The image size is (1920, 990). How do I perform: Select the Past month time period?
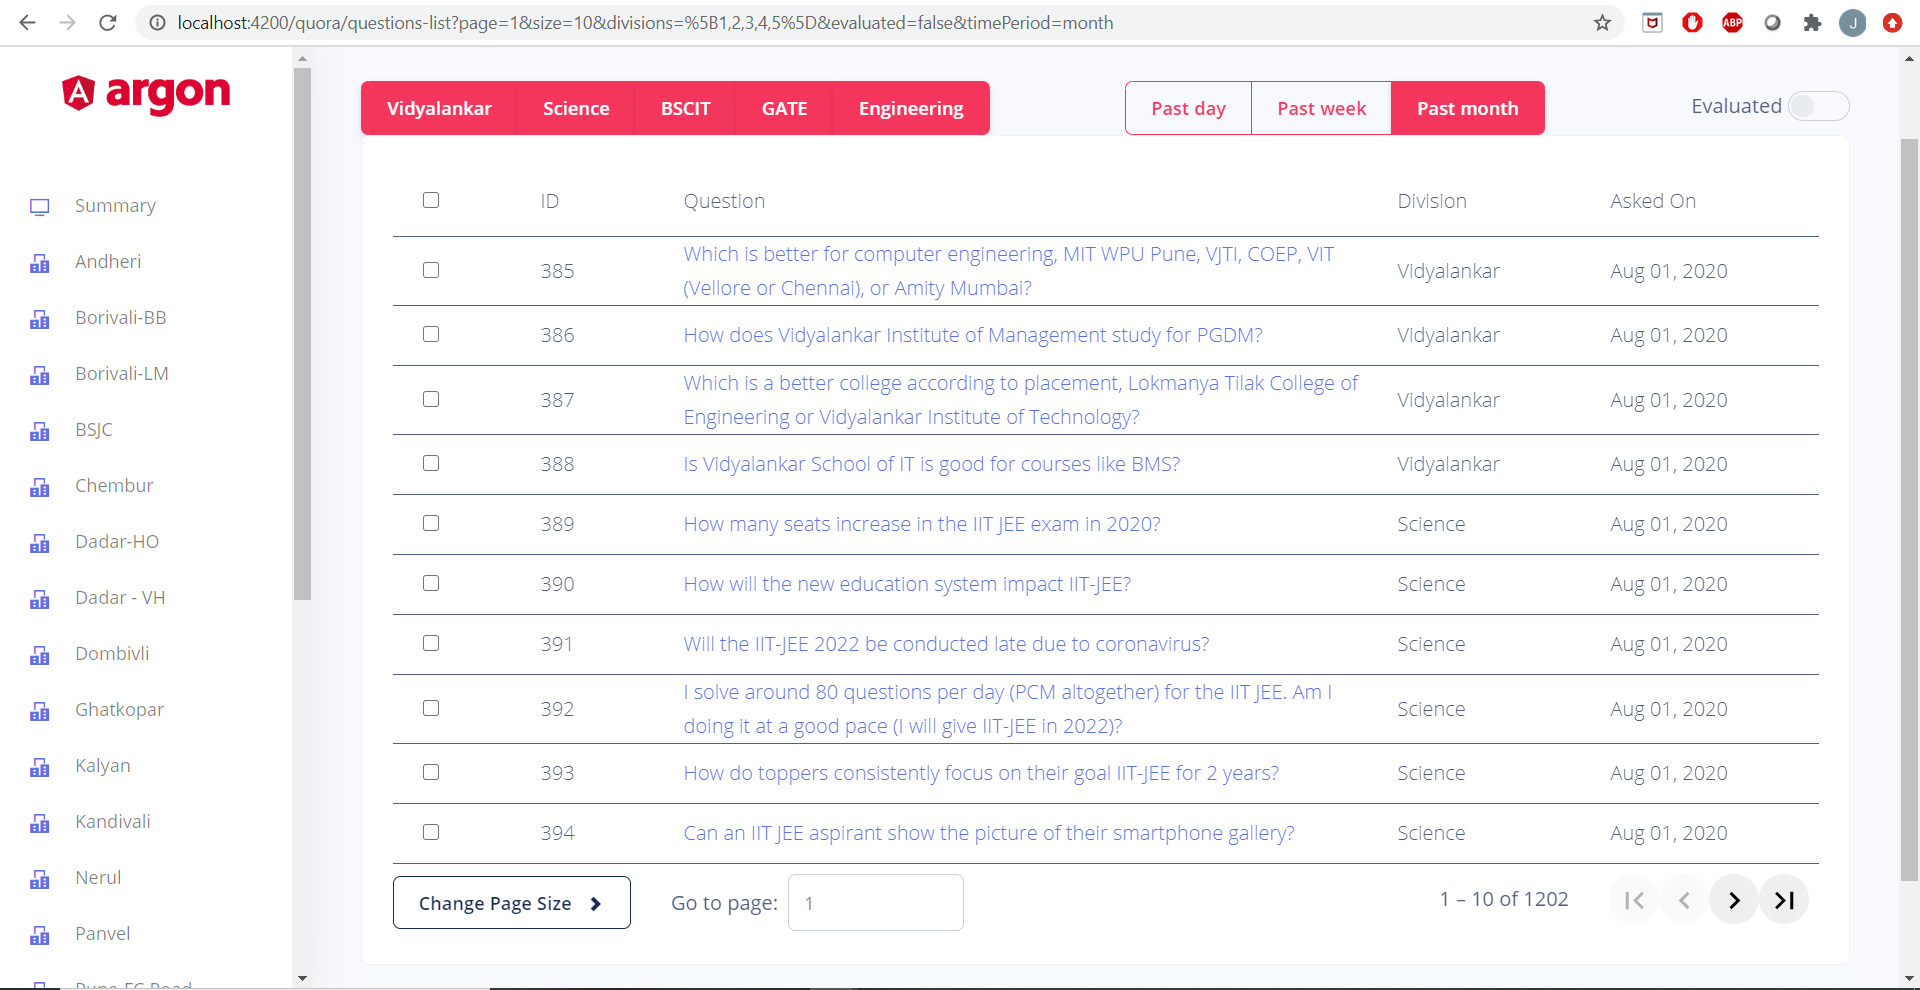point(1467,108)
